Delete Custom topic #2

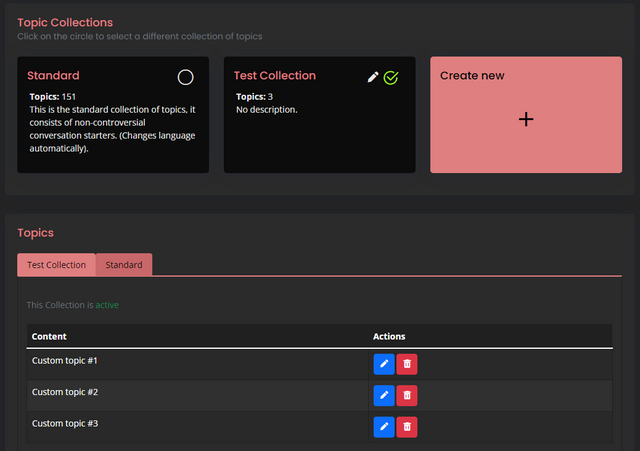(x=407, y=395)
